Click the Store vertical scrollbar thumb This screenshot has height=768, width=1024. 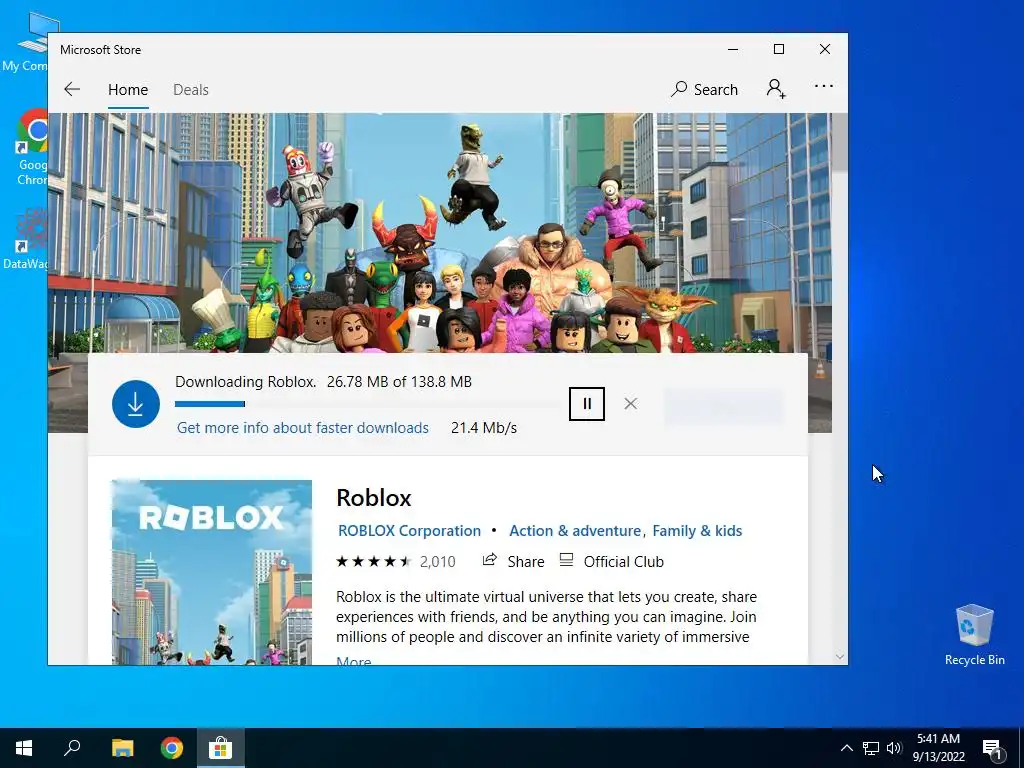point(840,143)
